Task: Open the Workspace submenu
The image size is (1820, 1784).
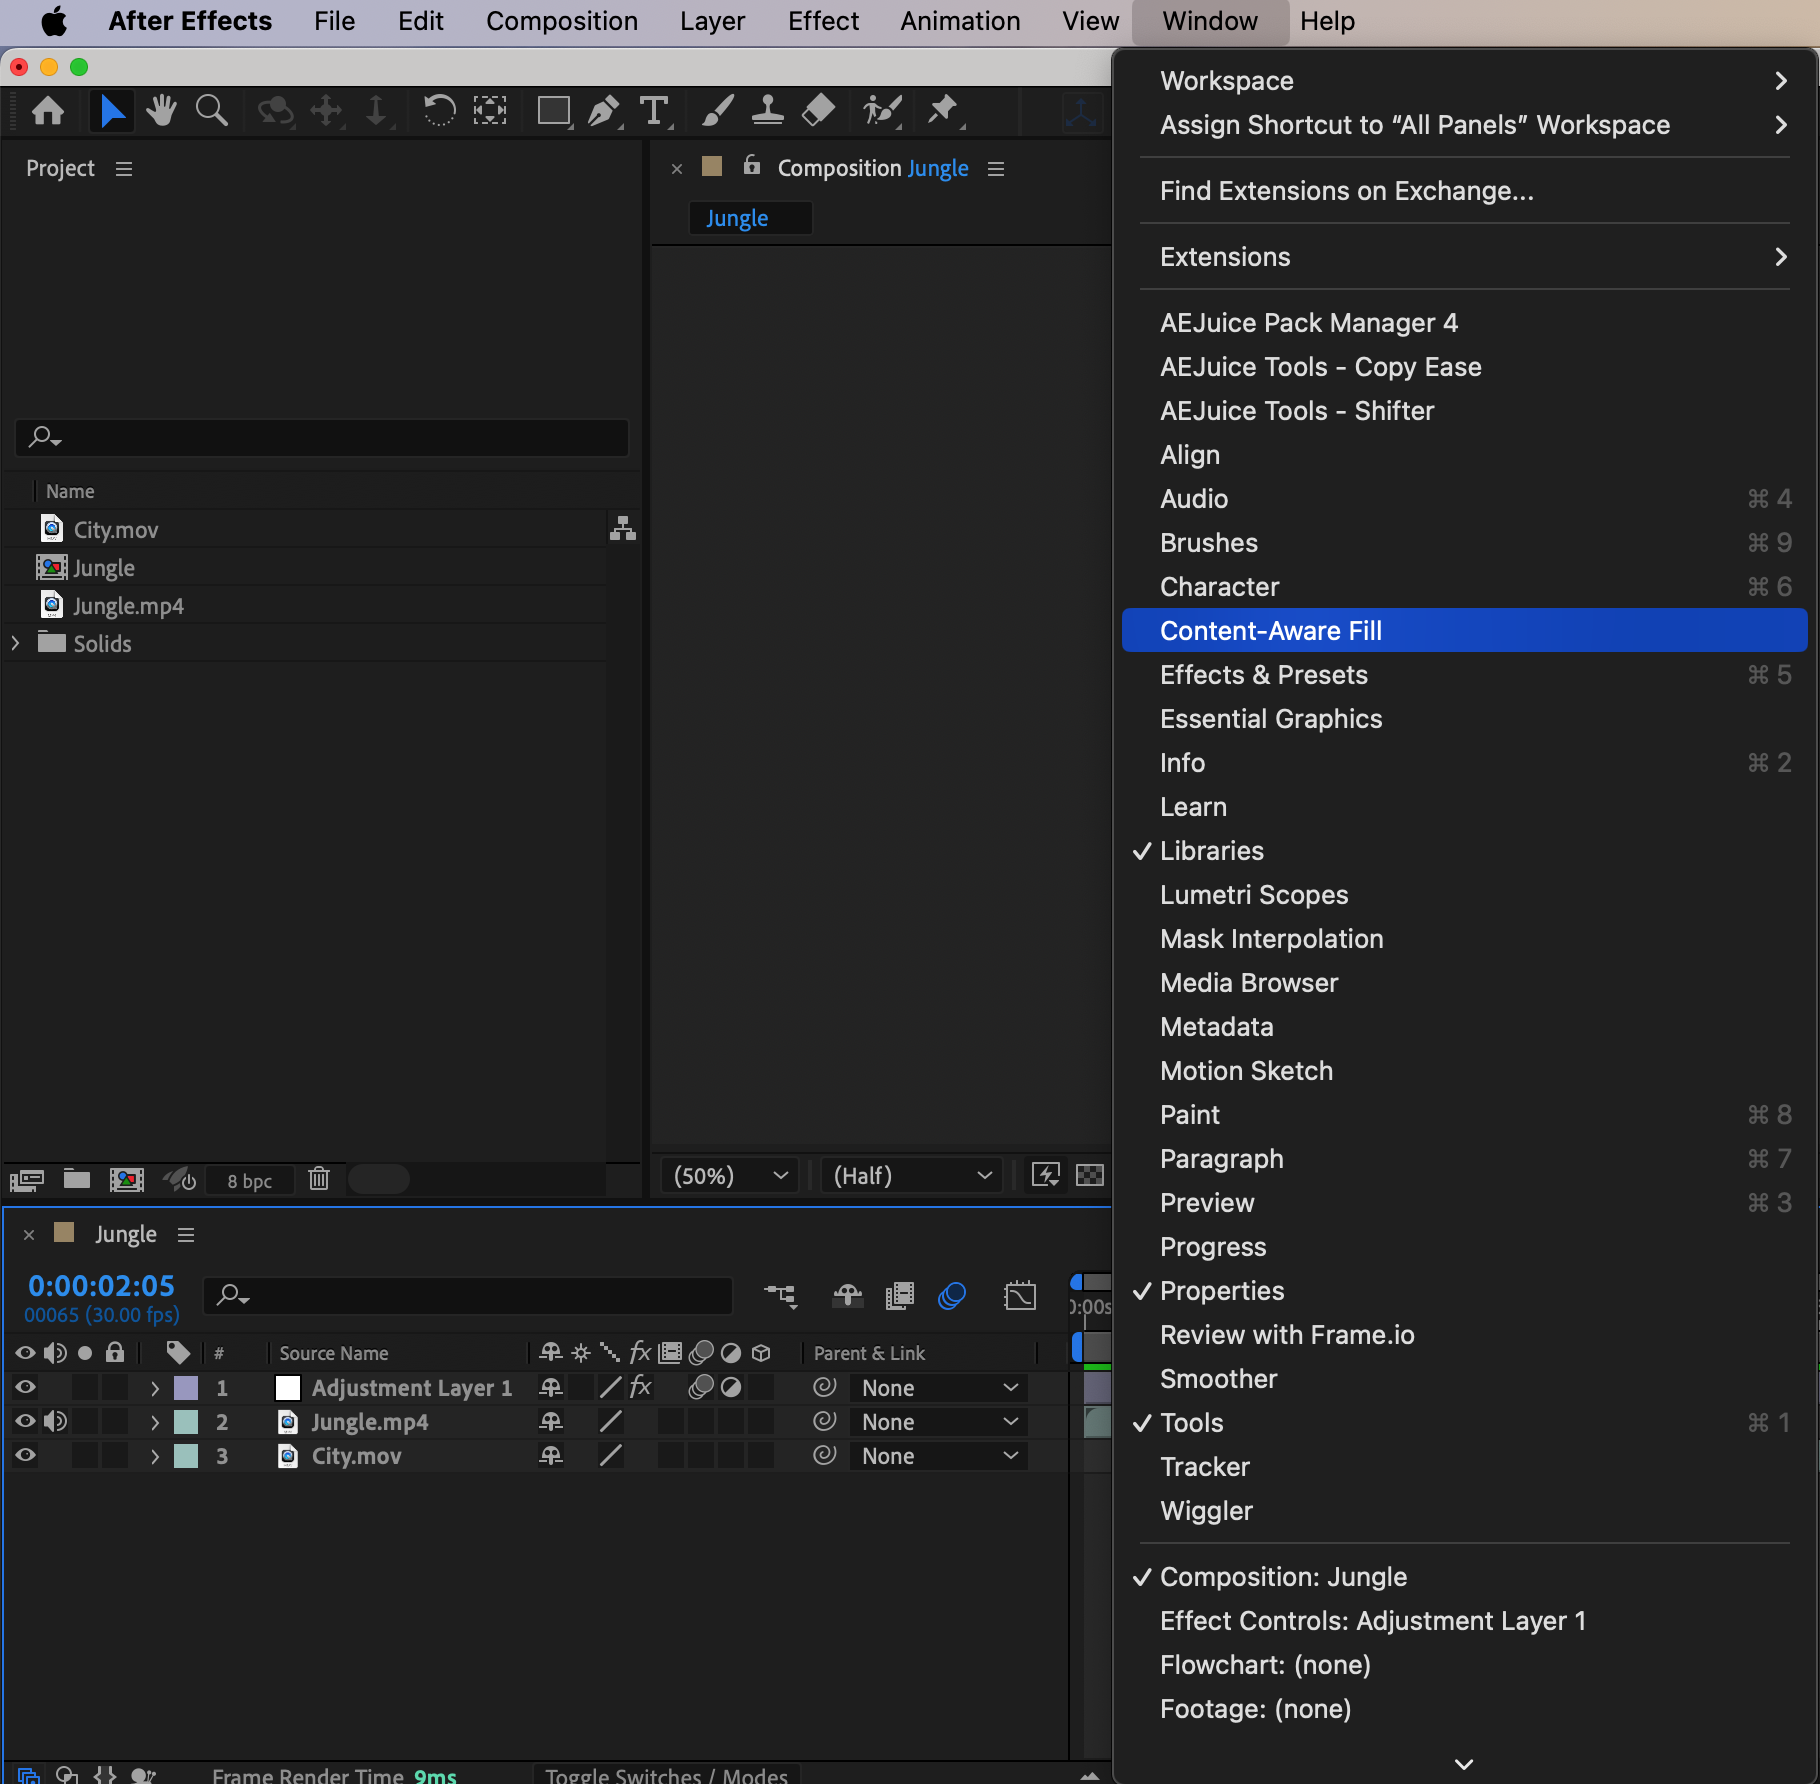Action: coord(1464,81)
